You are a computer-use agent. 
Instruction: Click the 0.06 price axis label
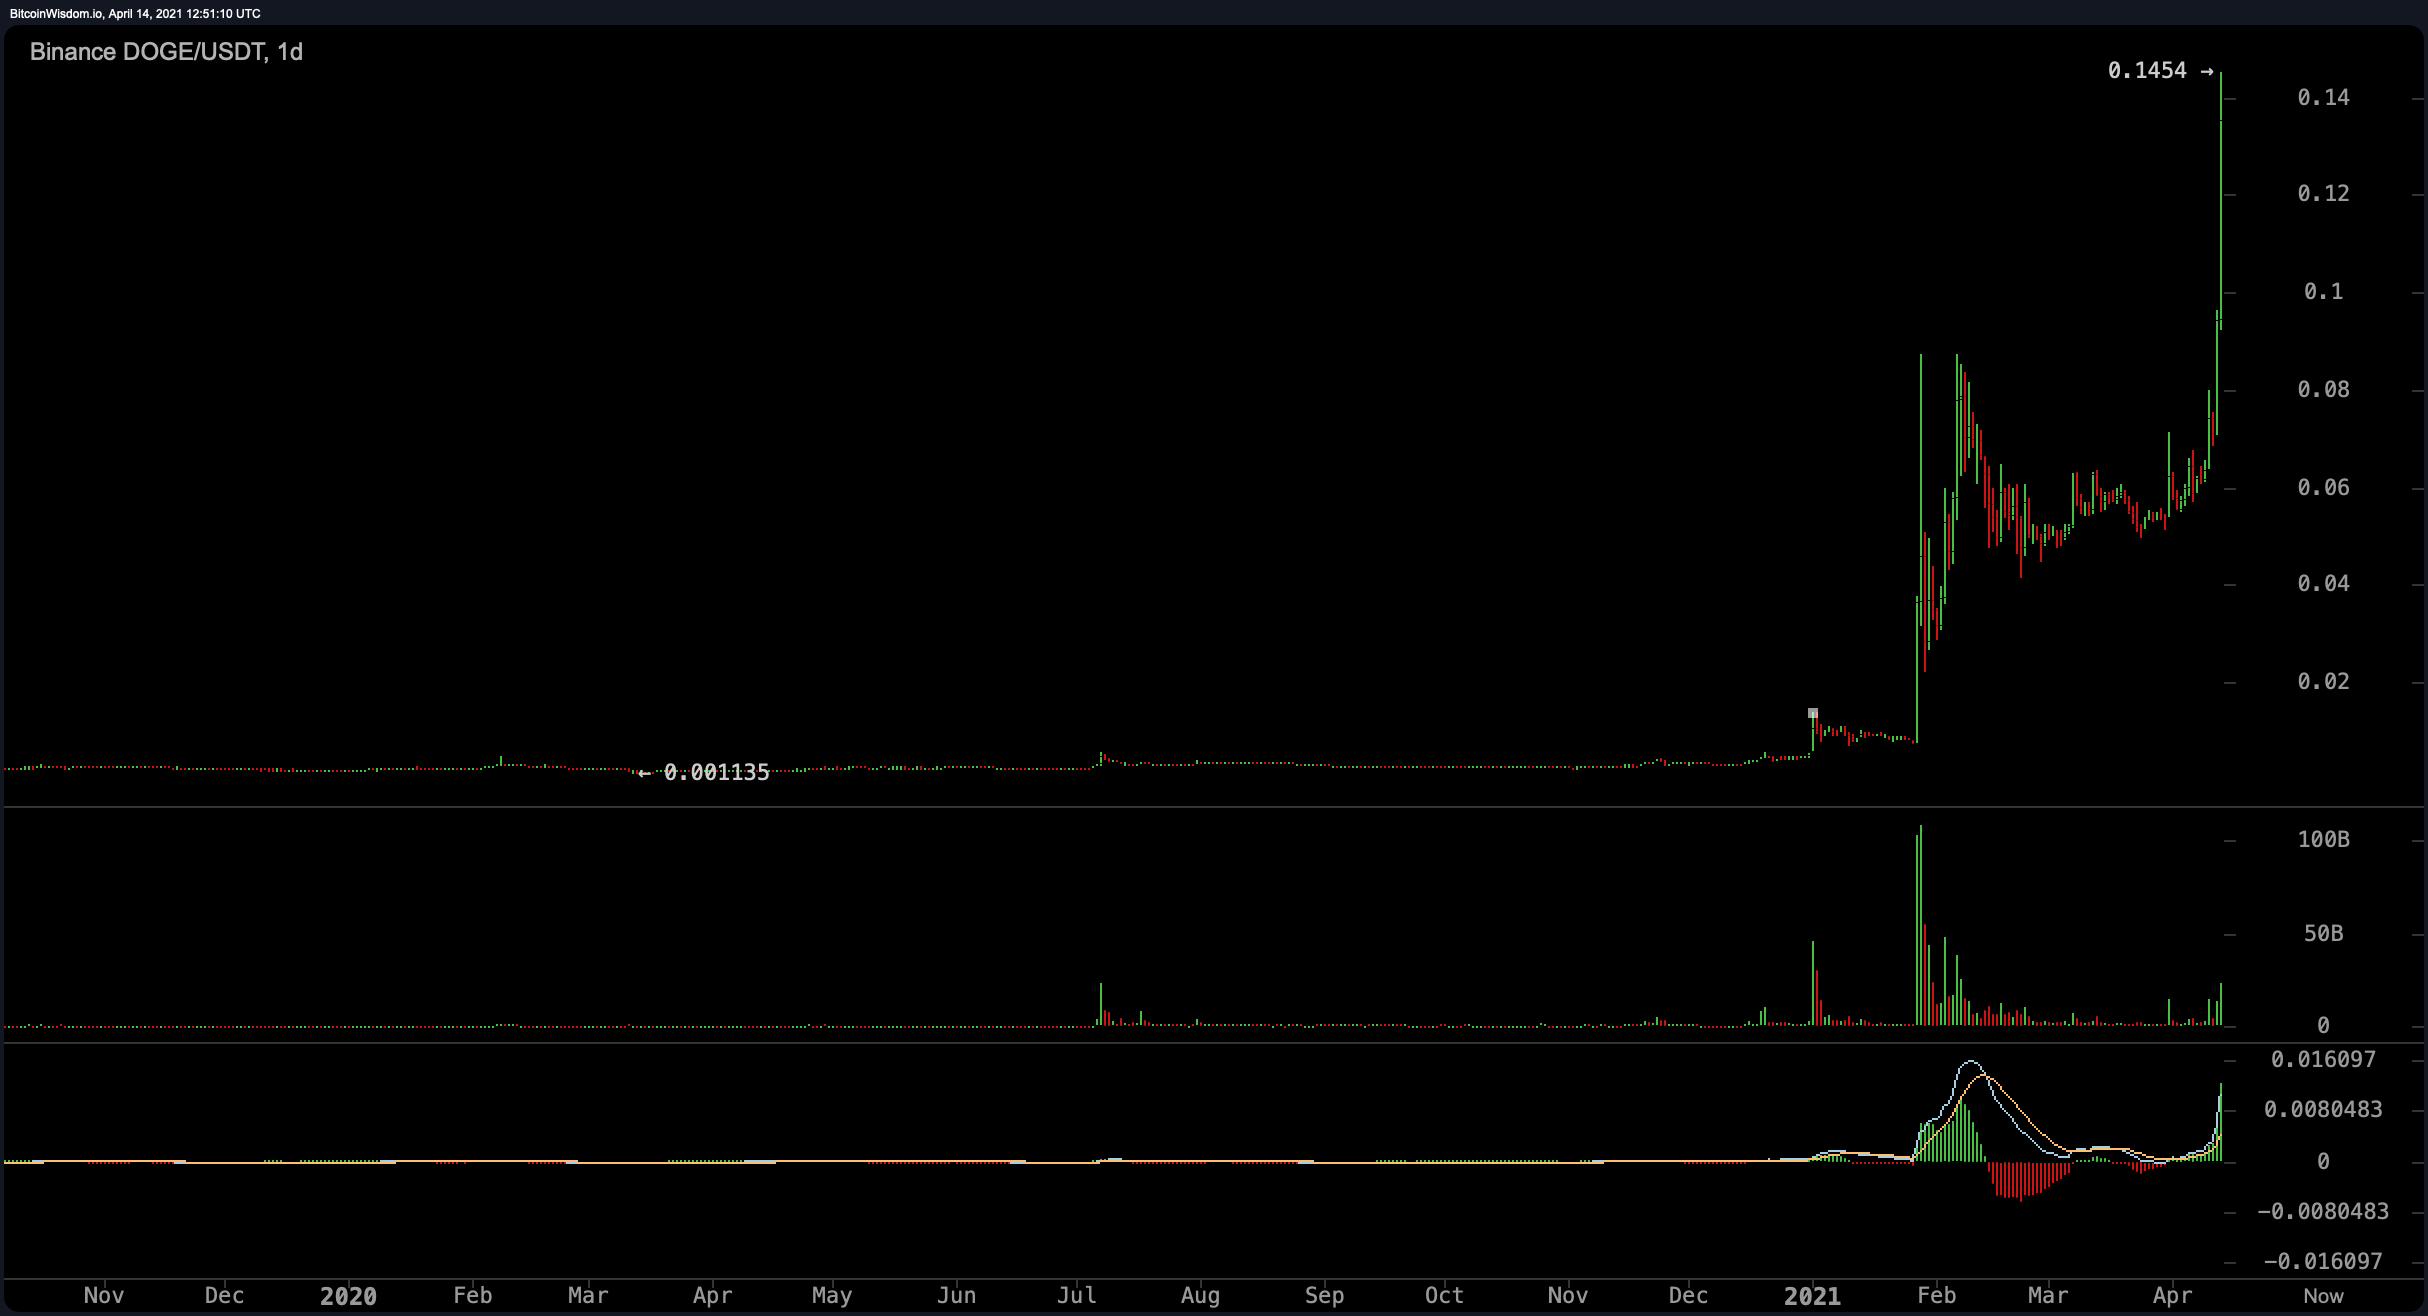[2323, 488]
